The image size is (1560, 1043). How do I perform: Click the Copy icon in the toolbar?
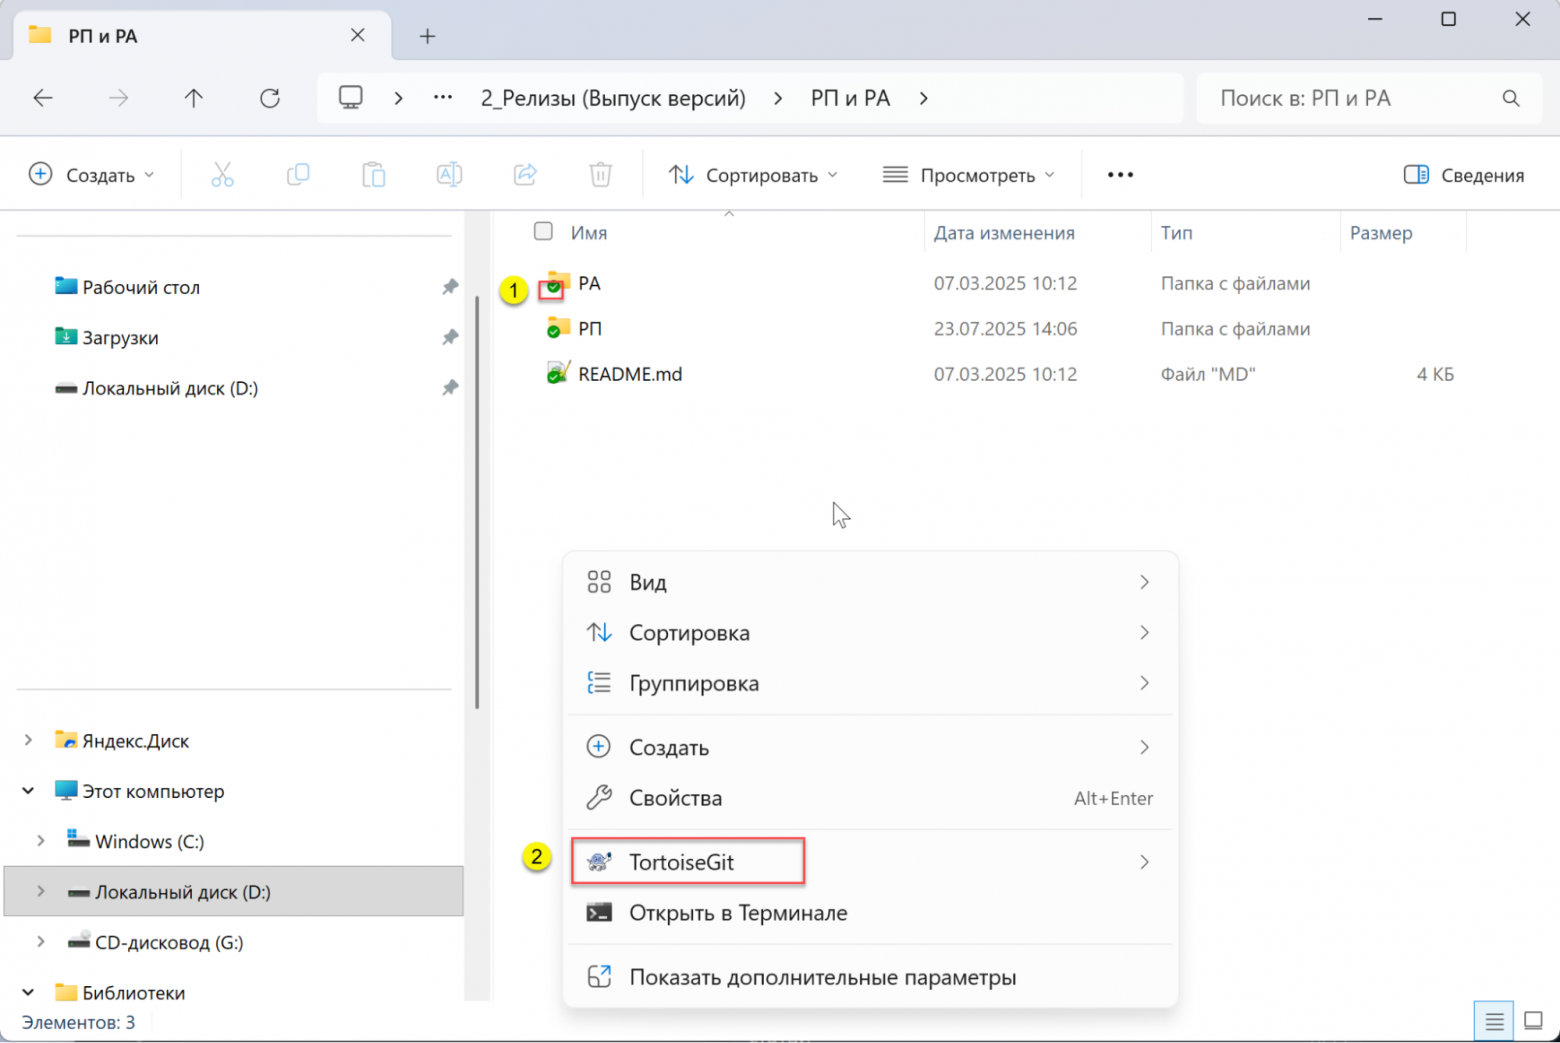pyautogui.click(x=298, y=174)
